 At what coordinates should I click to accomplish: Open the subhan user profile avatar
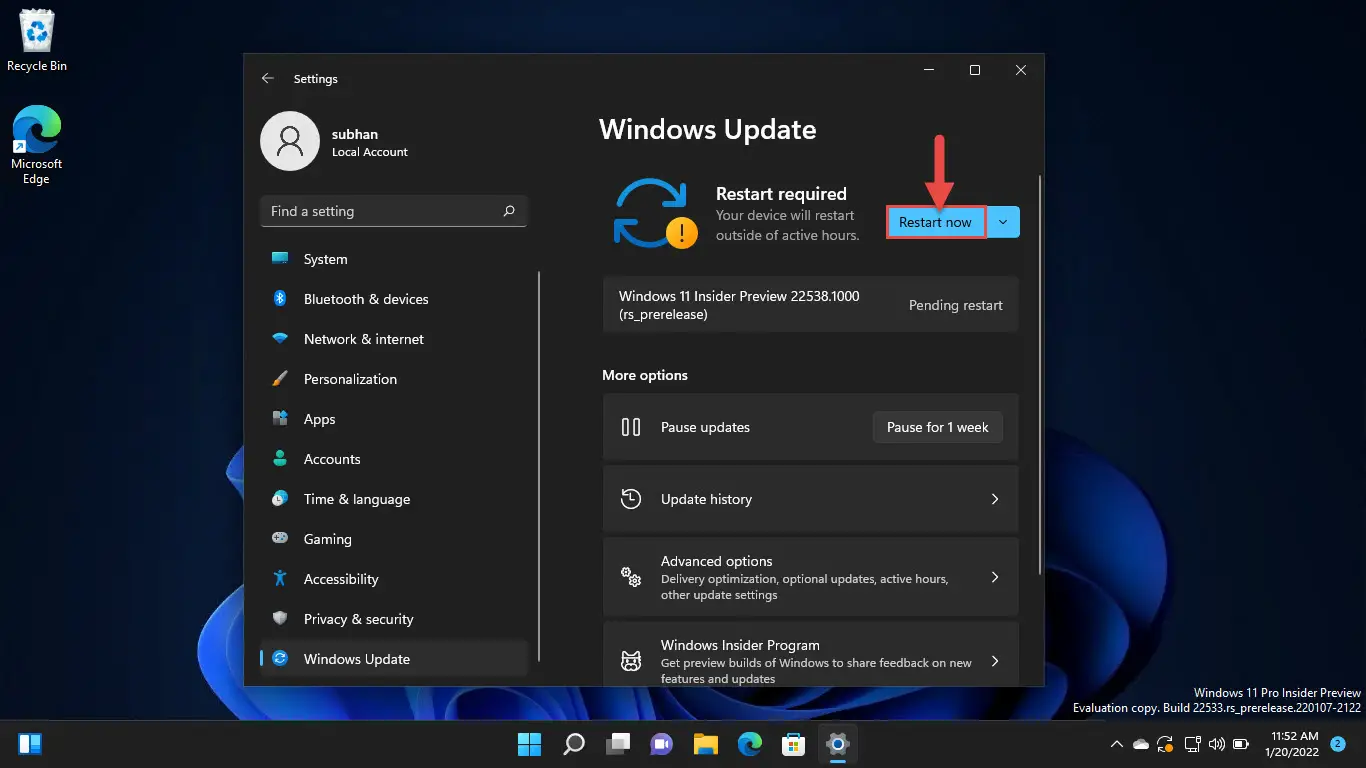click(290, 141)
